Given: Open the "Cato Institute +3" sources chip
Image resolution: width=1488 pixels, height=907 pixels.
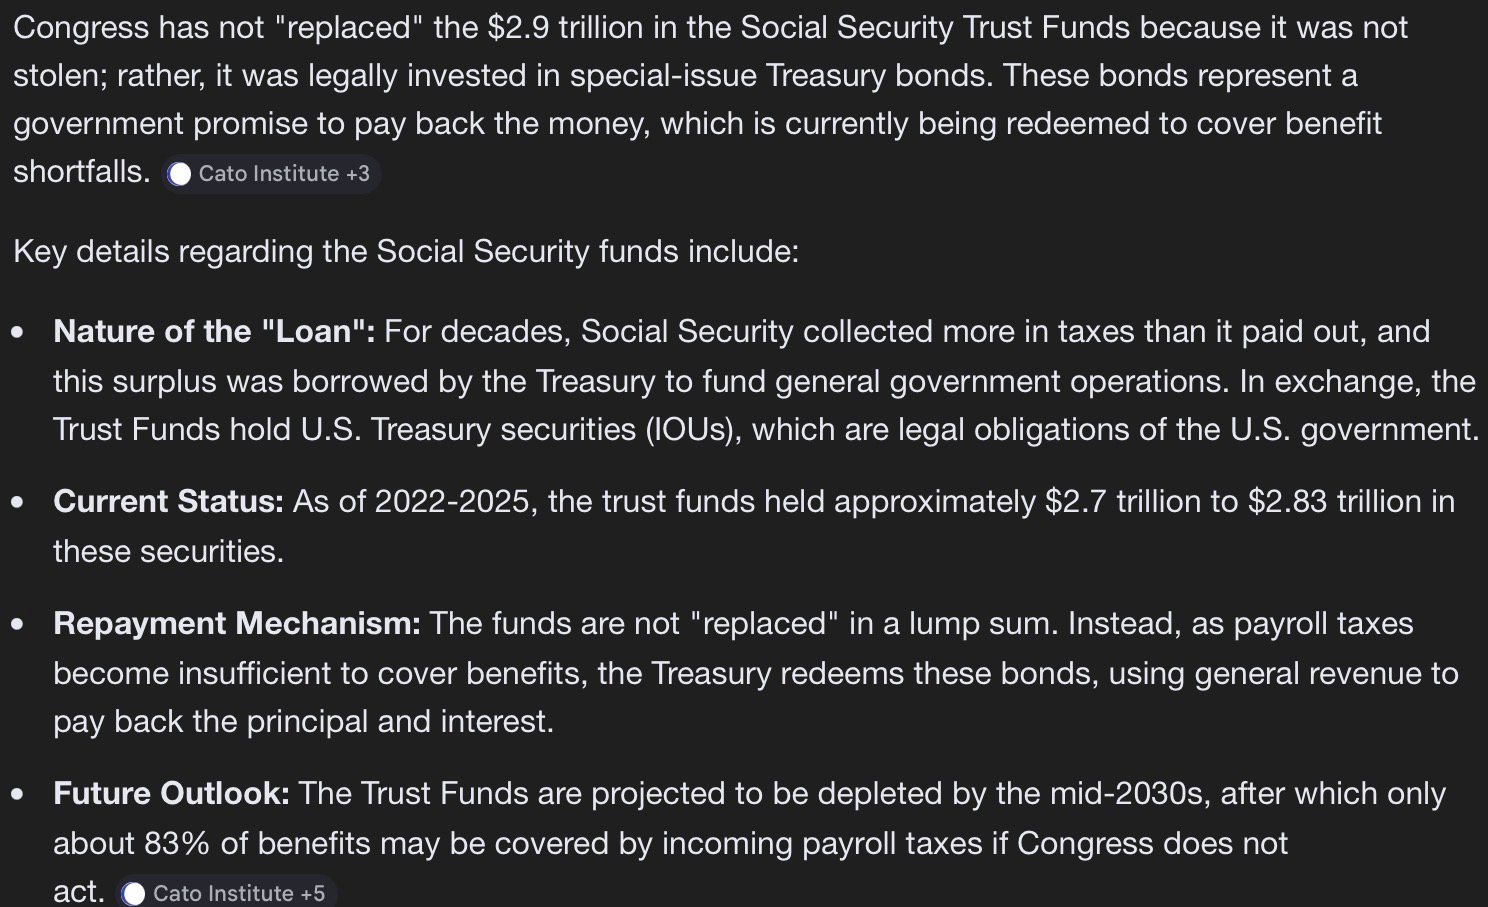Looking at the screenshot, I should click(272, 174).
